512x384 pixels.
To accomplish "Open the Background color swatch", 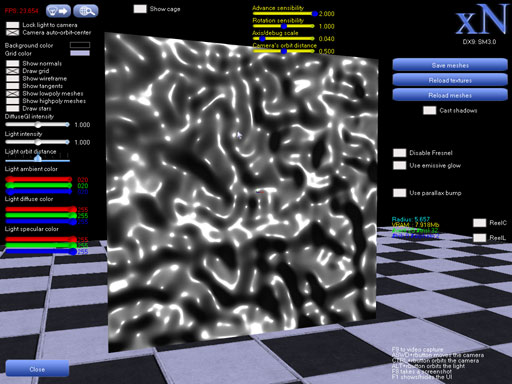I will [80, 45].
